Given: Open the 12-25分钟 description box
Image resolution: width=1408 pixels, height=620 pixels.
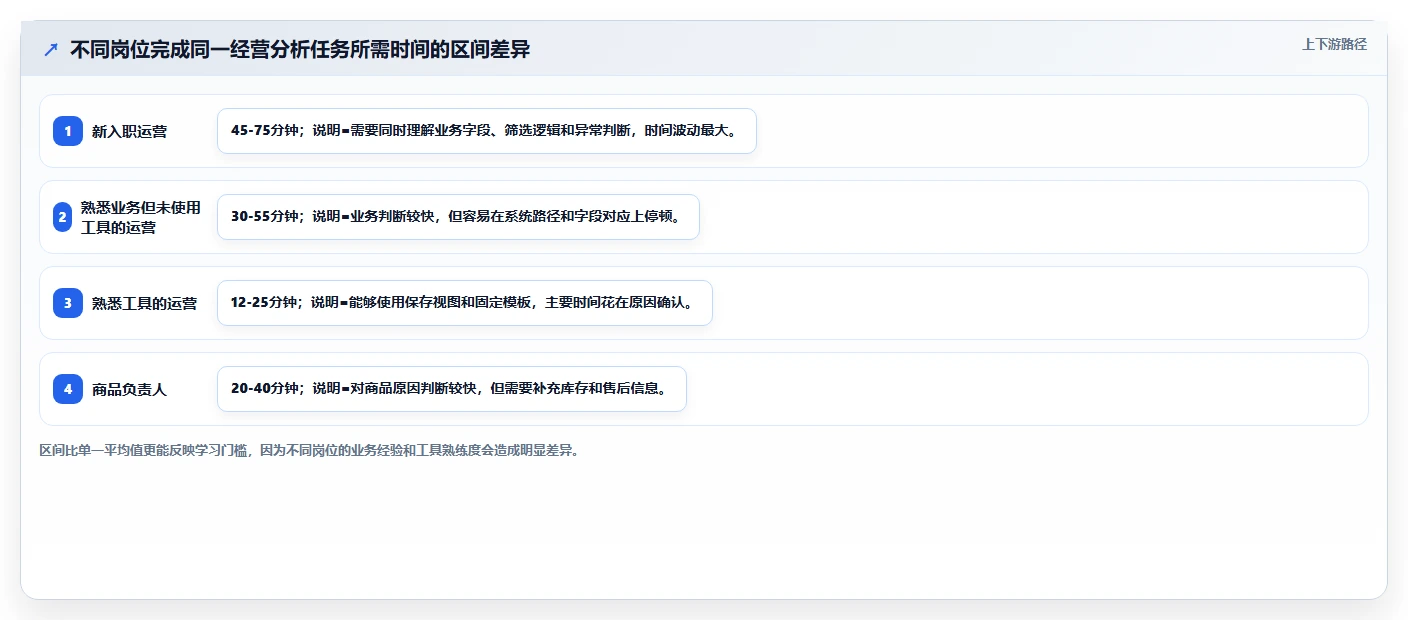Looking at the screenshot, I should tap(465, 303).
